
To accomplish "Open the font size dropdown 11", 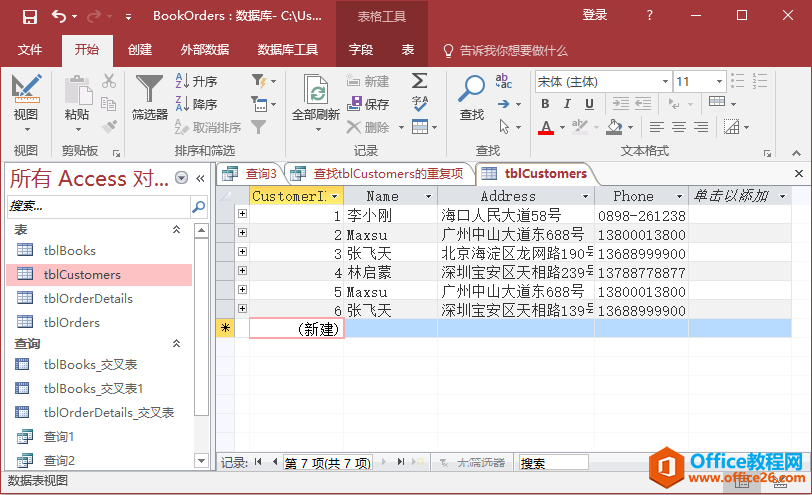I will pyautogui.click(x=719, y=82).
